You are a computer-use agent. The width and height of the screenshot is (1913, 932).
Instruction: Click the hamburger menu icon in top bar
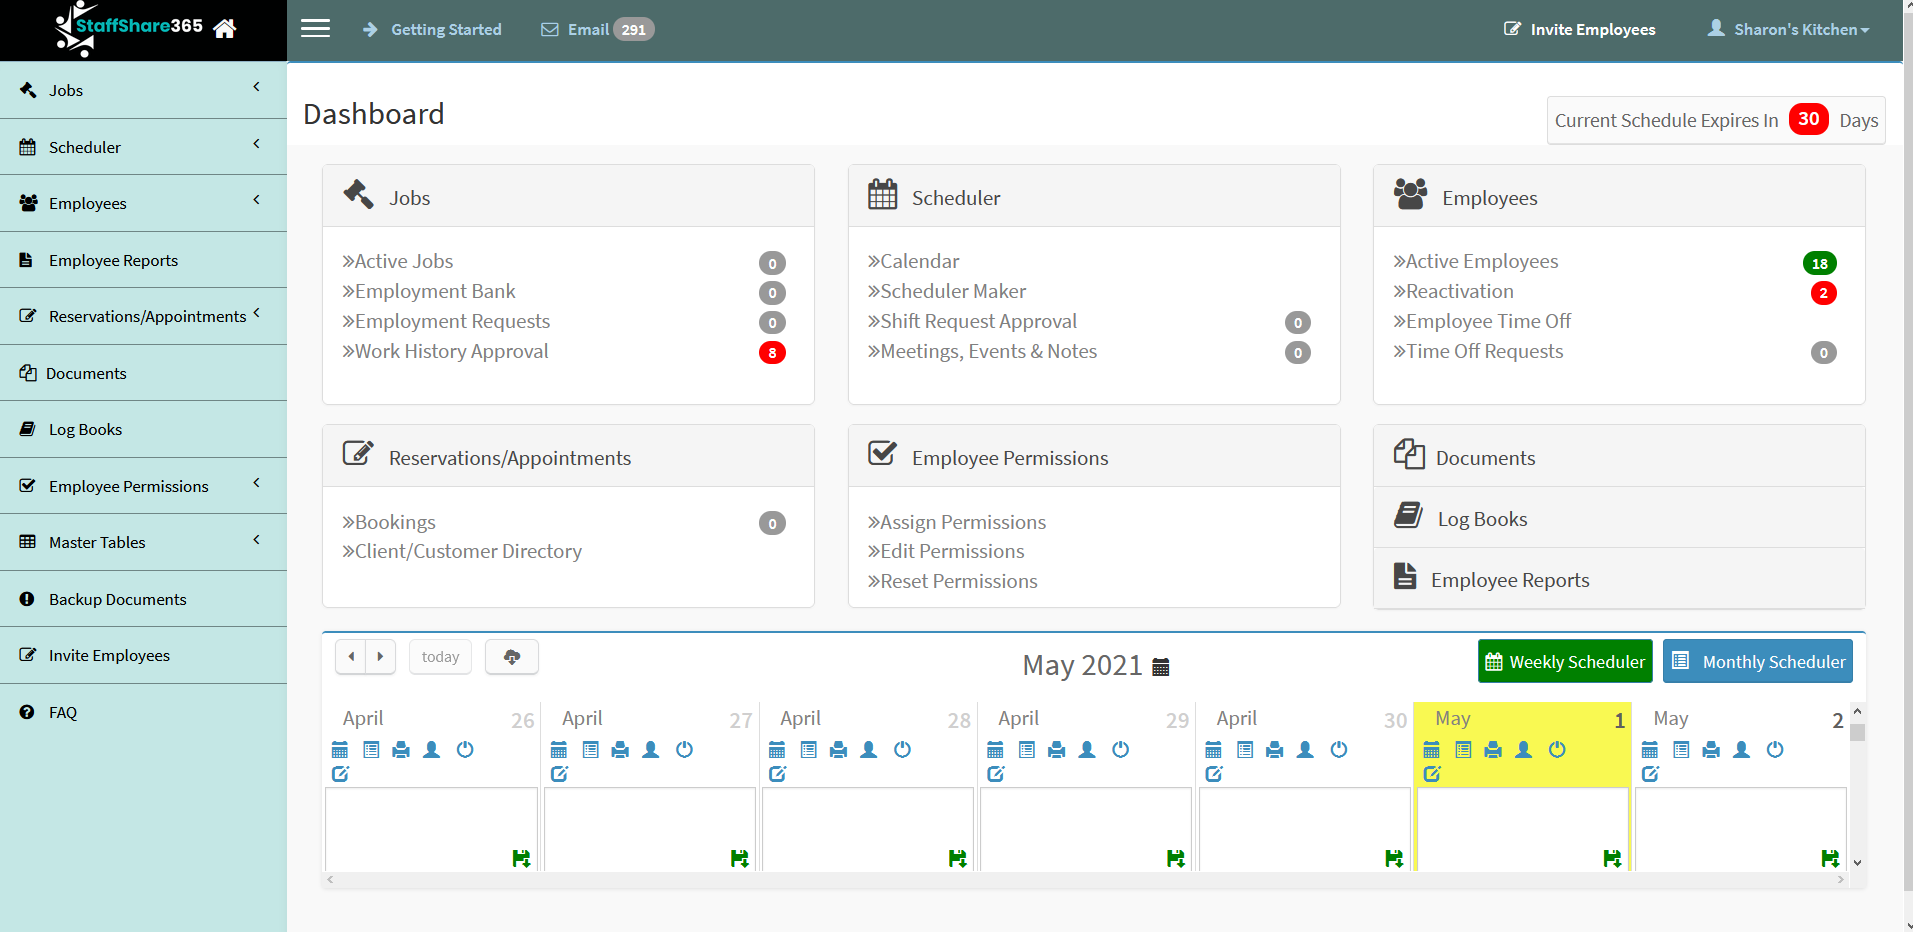(315, 29)
